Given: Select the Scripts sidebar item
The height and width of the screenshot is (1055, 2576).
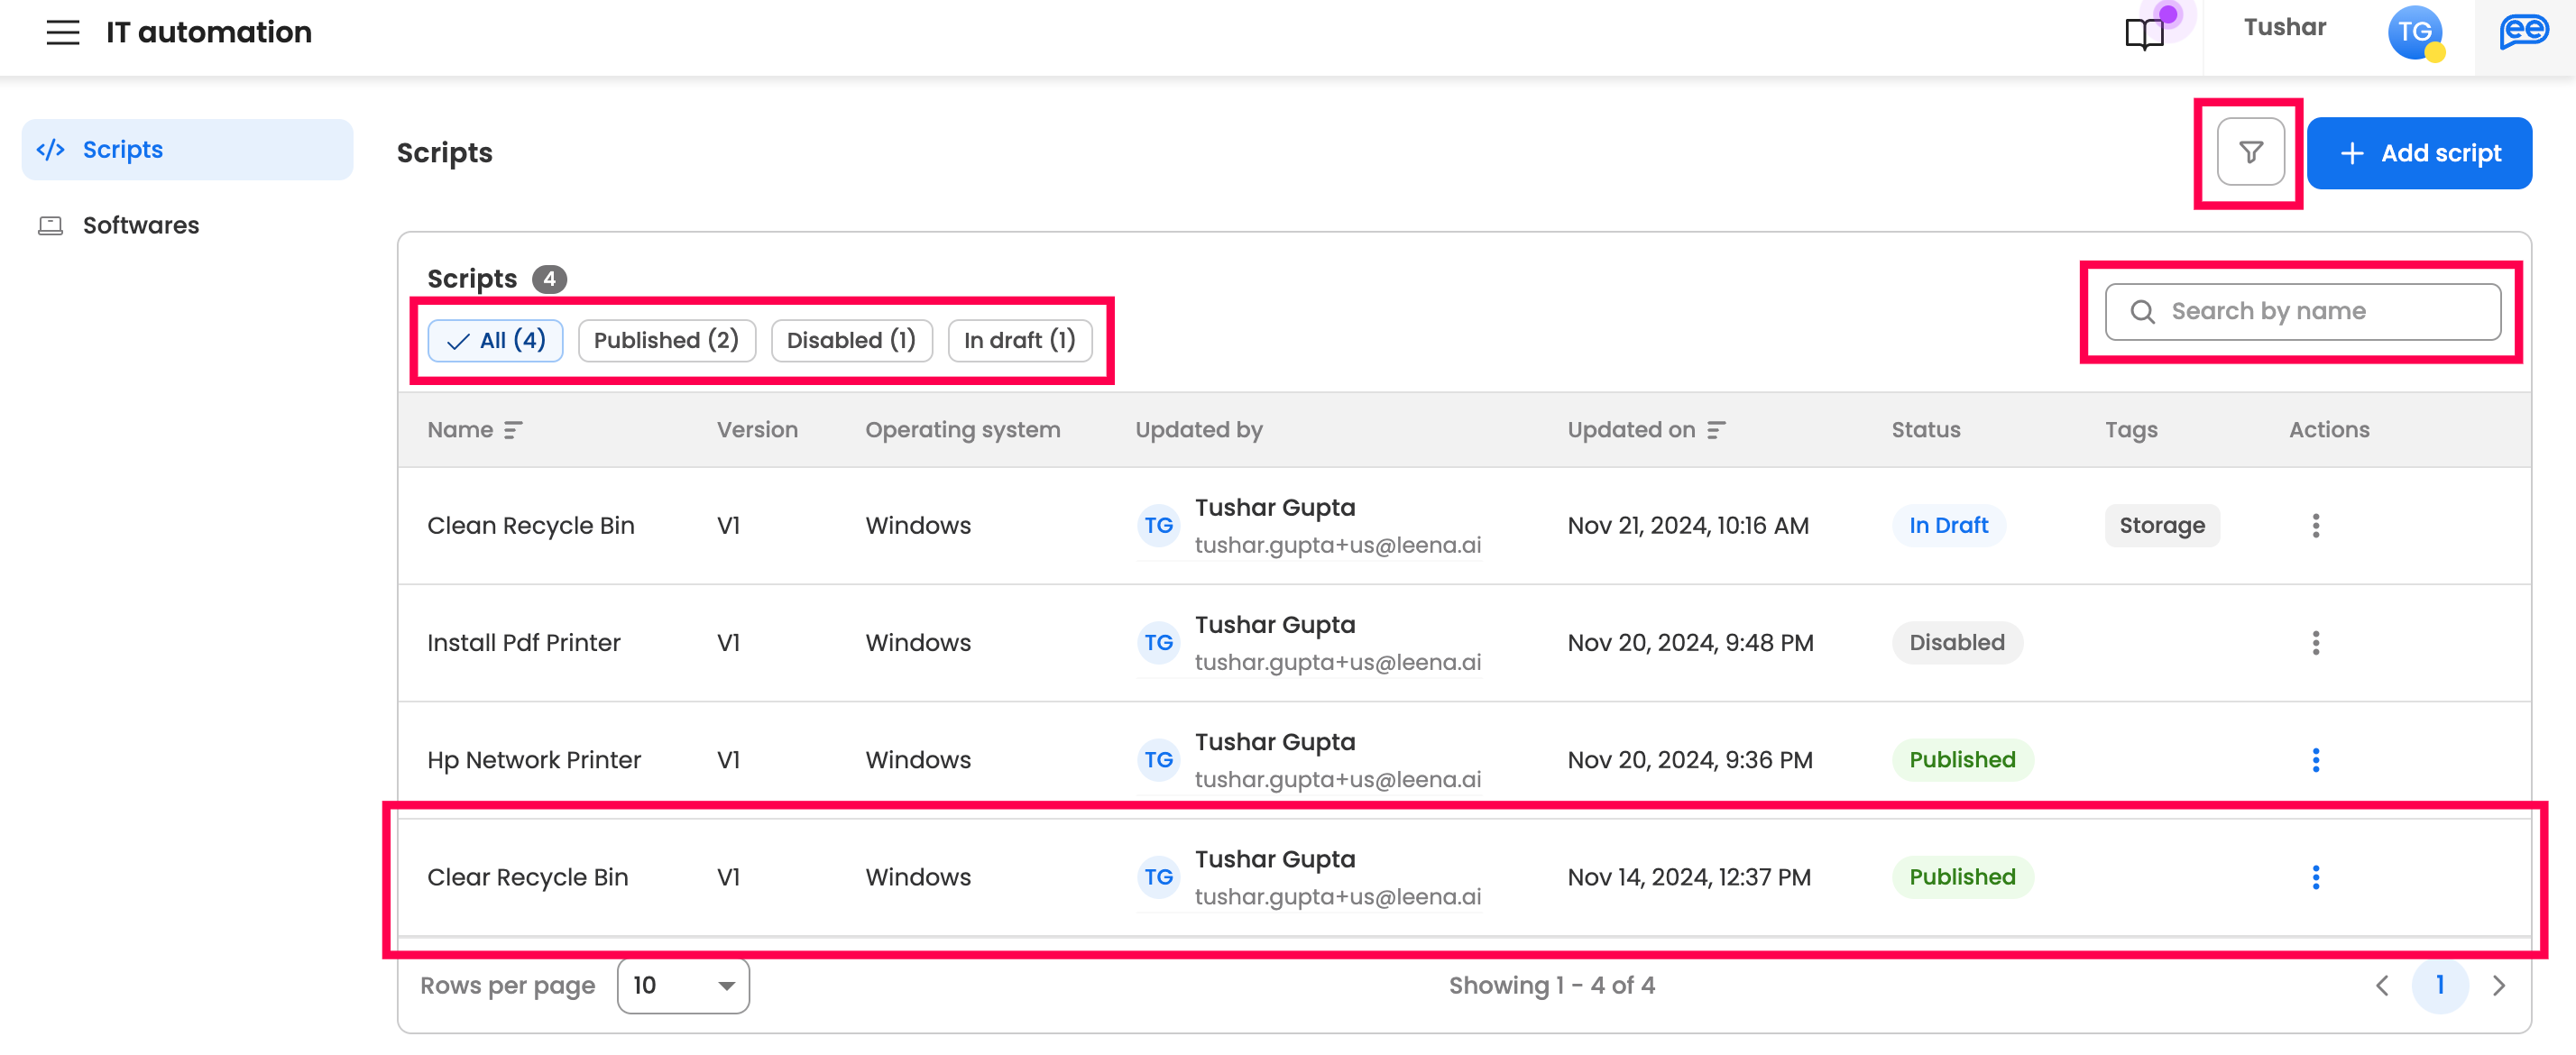Looking at the screenshot, I should point(122,150).
